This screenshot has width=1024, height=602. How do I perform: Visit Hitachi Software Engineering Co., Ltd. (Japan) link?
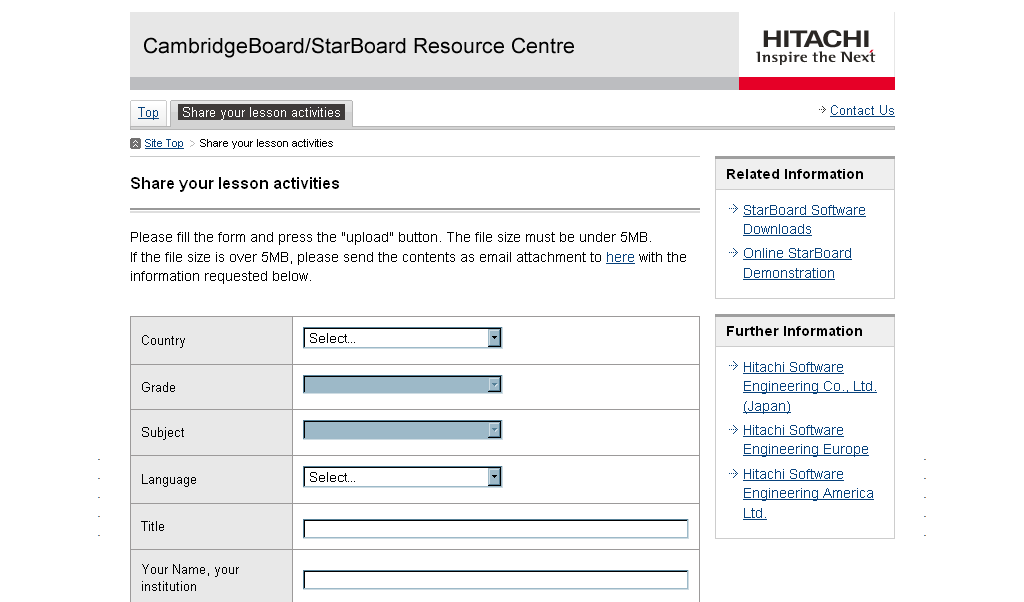tap(809, 387)
